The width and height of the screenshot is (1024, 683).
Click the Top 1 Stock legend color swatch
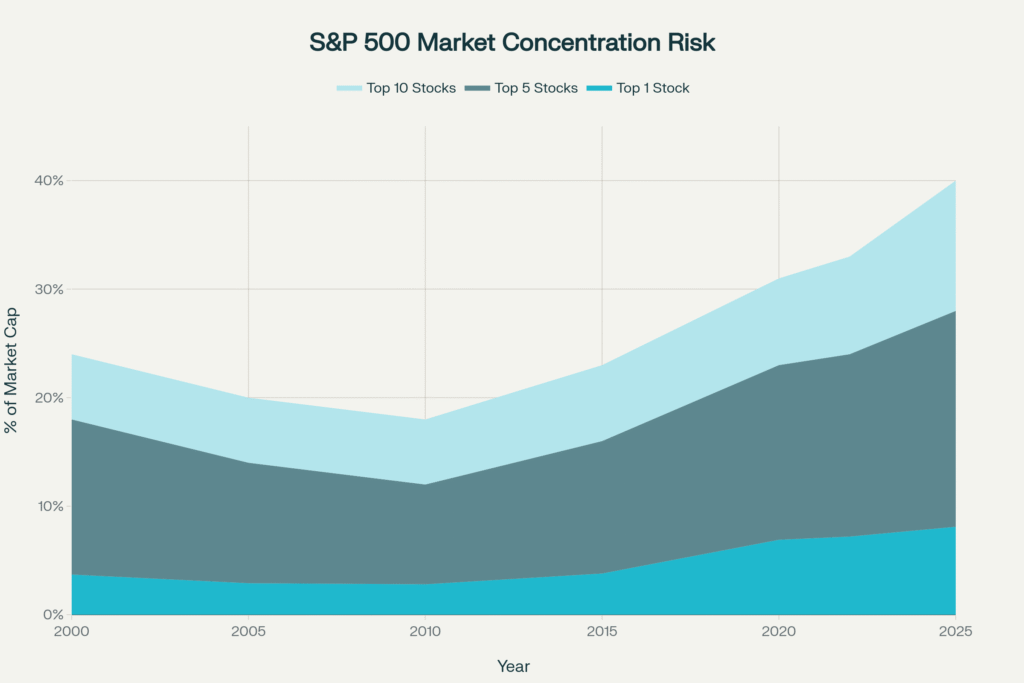click(599, 88)
